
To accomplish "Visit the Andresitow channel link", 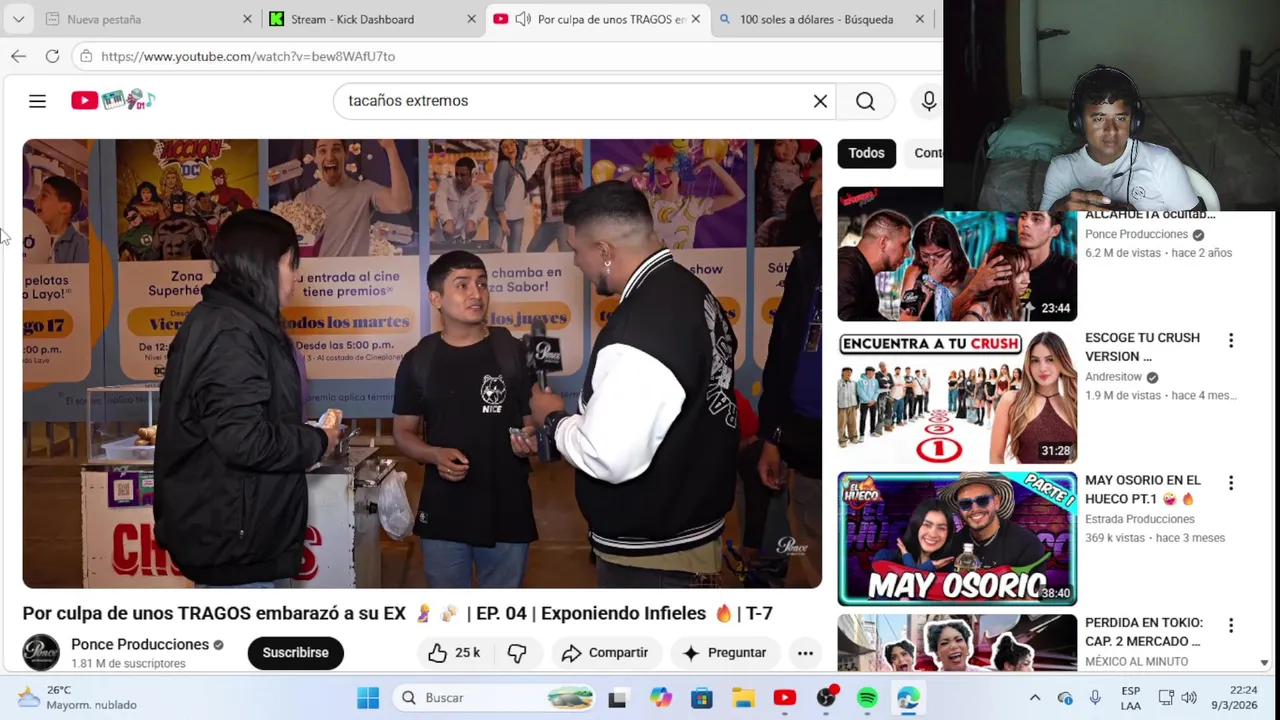I will click(x=1113, y=377).
